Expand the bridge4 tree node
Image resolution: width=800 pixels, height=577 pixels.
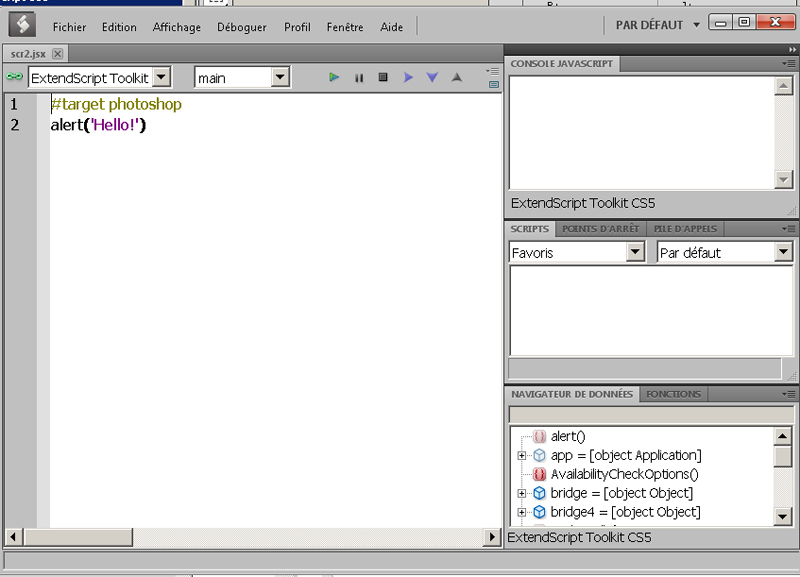pos(521,512)
